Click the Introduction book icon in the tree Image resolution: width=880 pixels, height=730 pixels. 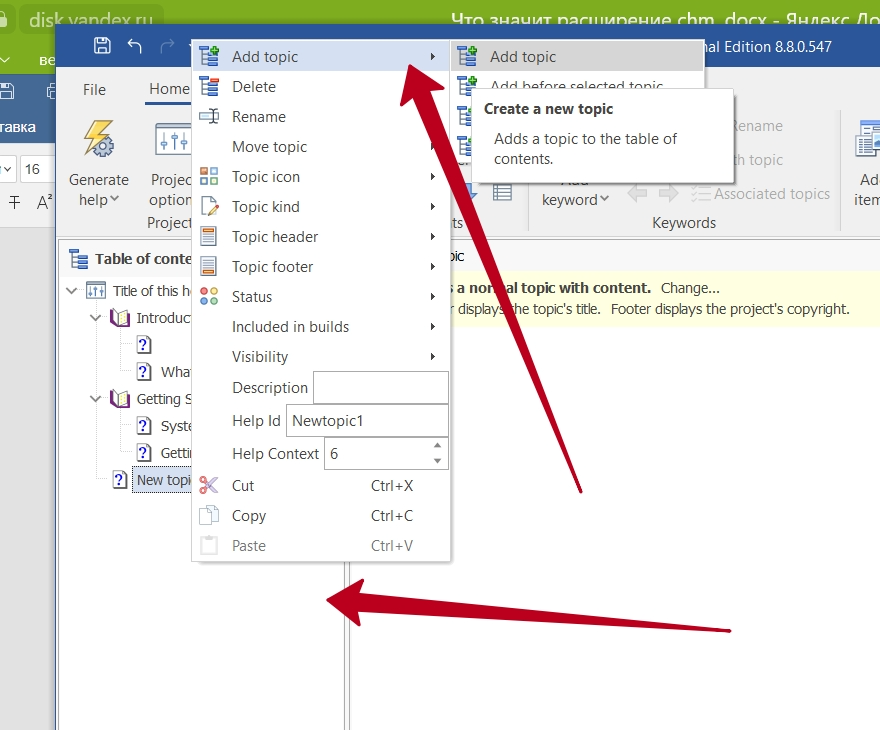120,318
